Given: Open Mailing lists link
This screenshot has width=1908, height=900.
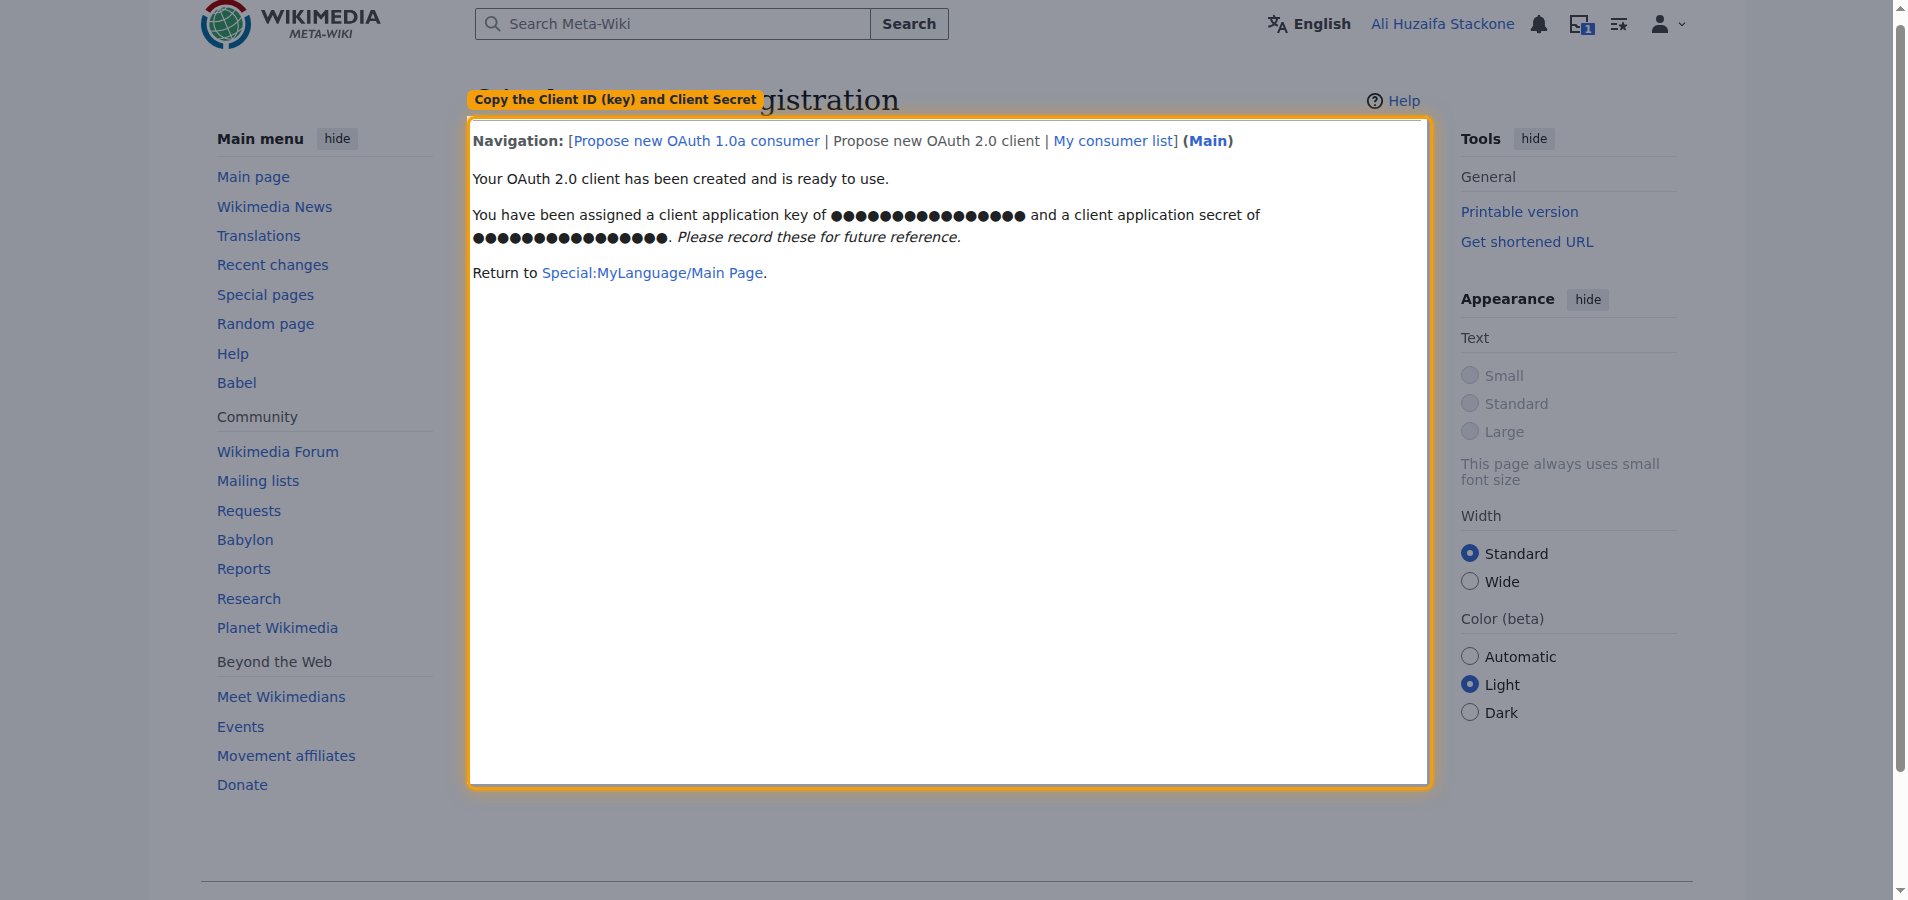Looking at the screenshot, I should [258, 481].
